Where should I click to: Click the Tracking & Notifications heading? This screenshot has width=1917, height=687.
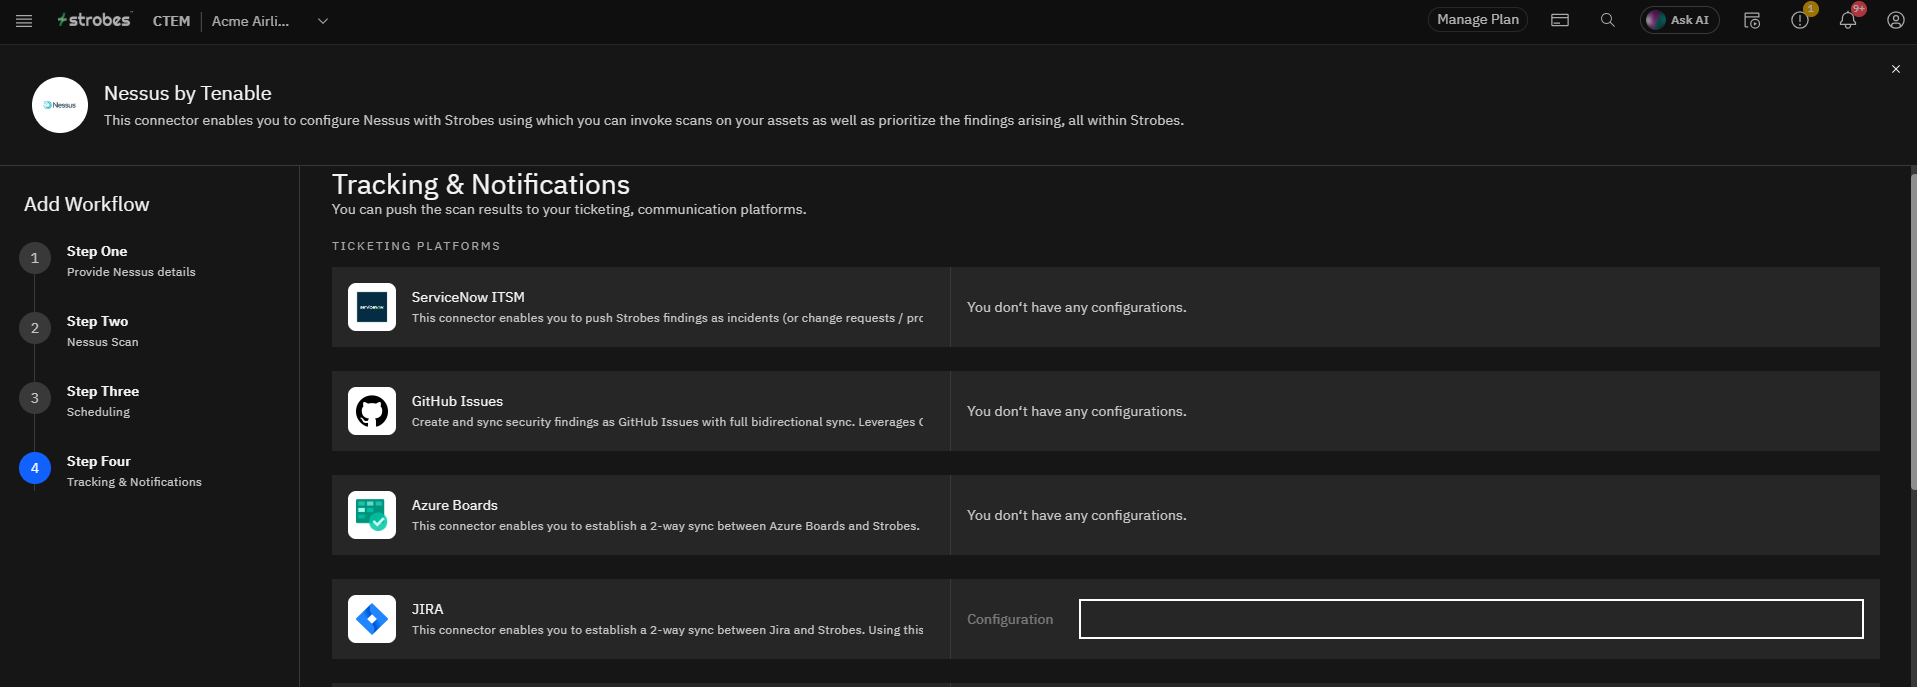click(481, 184)
